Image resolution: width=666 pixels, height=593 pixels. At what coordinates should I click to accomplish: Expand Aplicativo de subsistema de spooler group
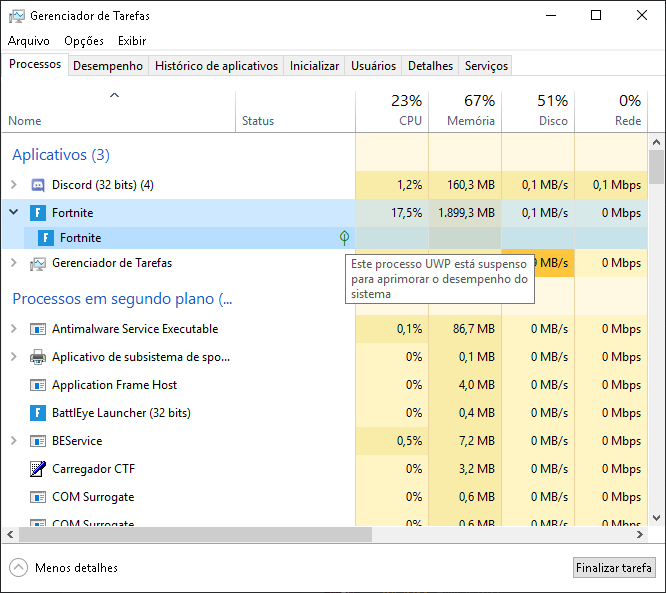[x=14, y=357]
